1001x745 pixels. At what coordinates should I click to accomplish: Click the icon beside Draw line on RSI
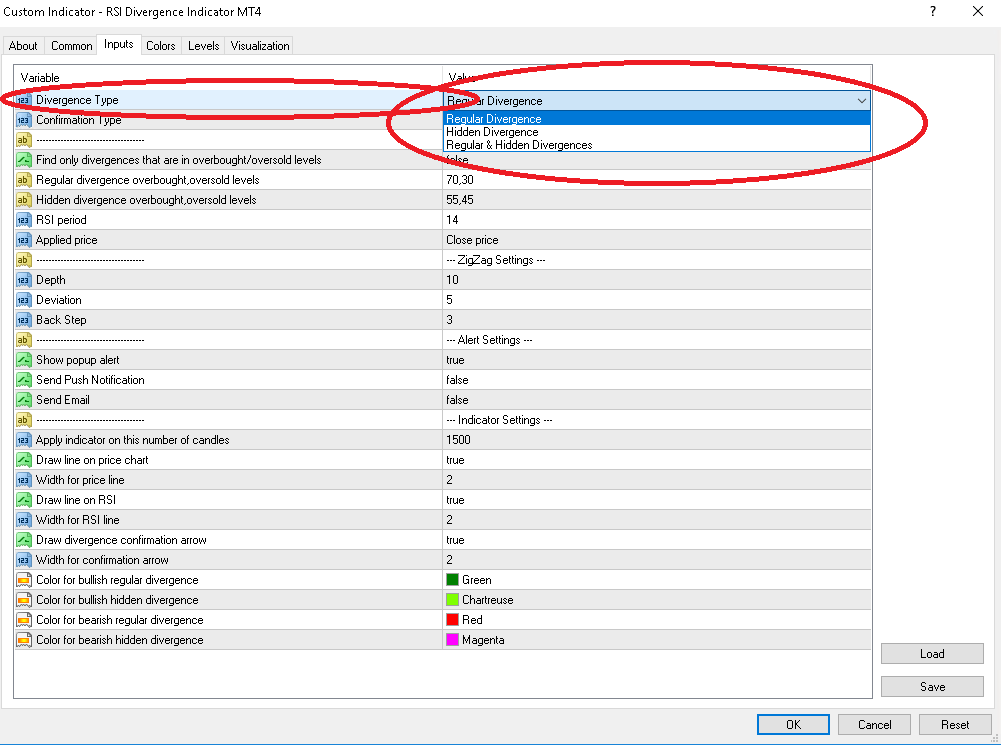coord(24,500)
